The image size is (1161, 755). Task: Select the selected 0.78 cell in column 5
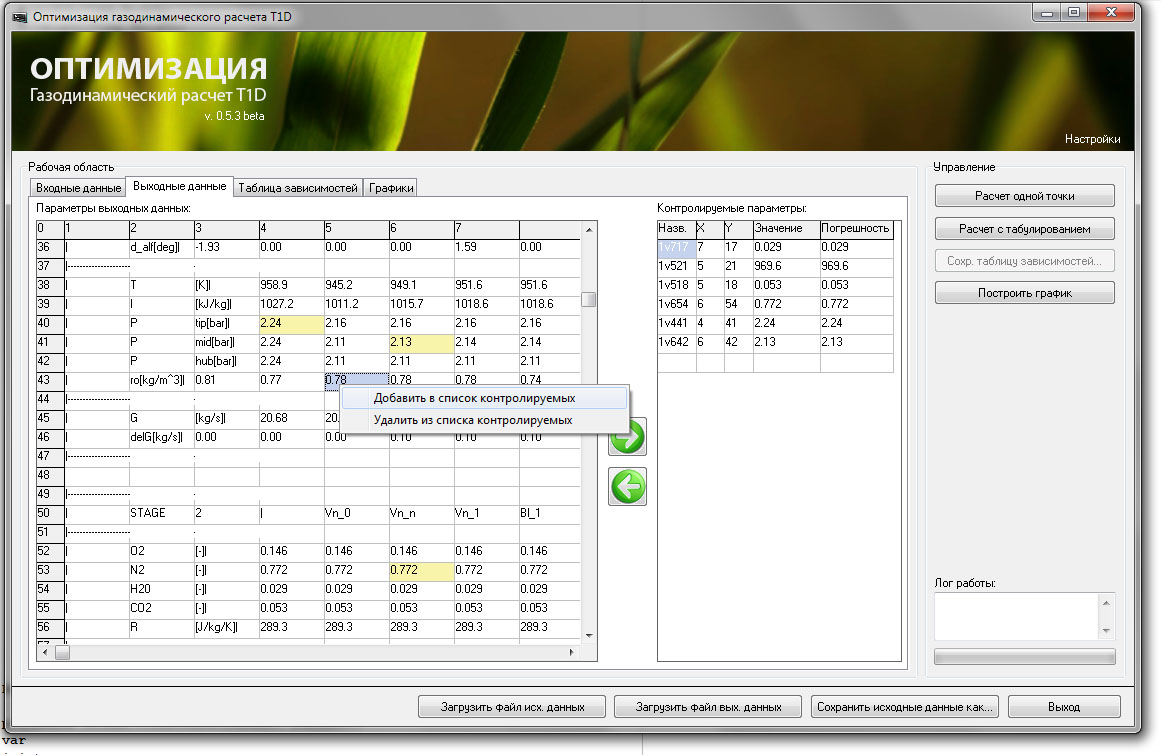click(356, 380)
